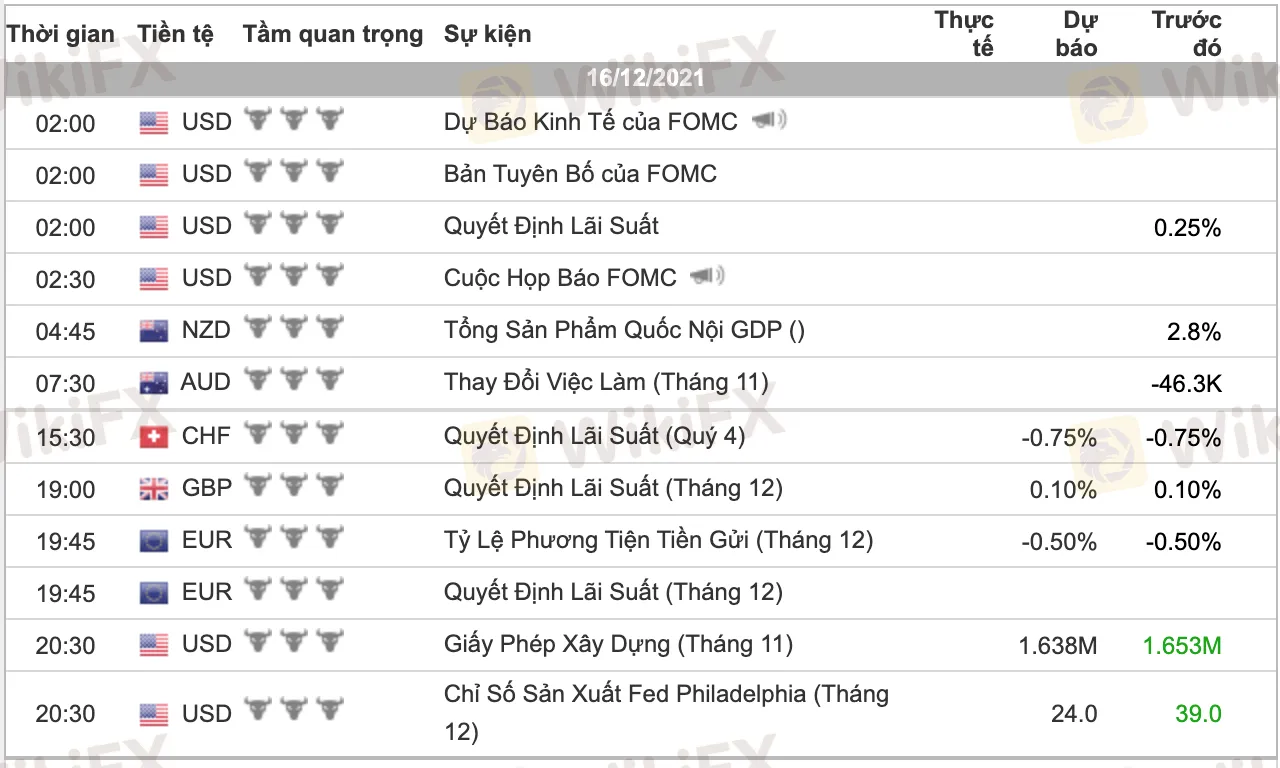Click the UK flag in the GBP row

(x=154, y=489)
